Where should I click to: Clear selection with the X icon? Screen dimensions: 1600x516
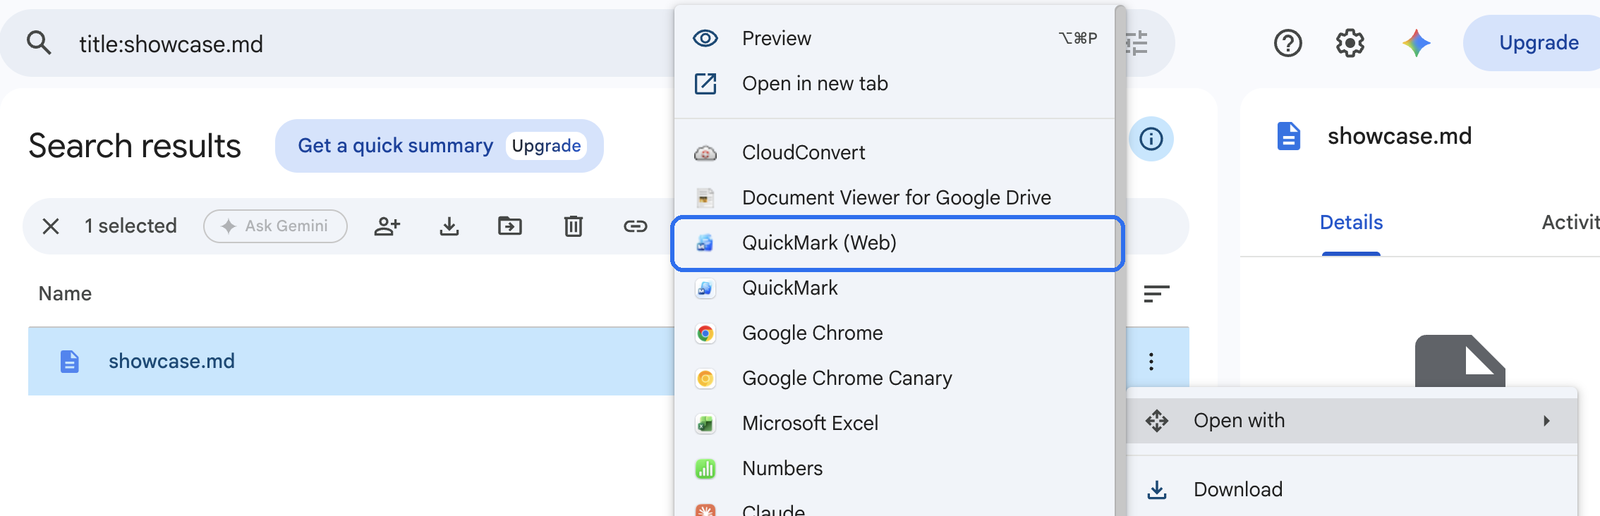pos(51,226)
